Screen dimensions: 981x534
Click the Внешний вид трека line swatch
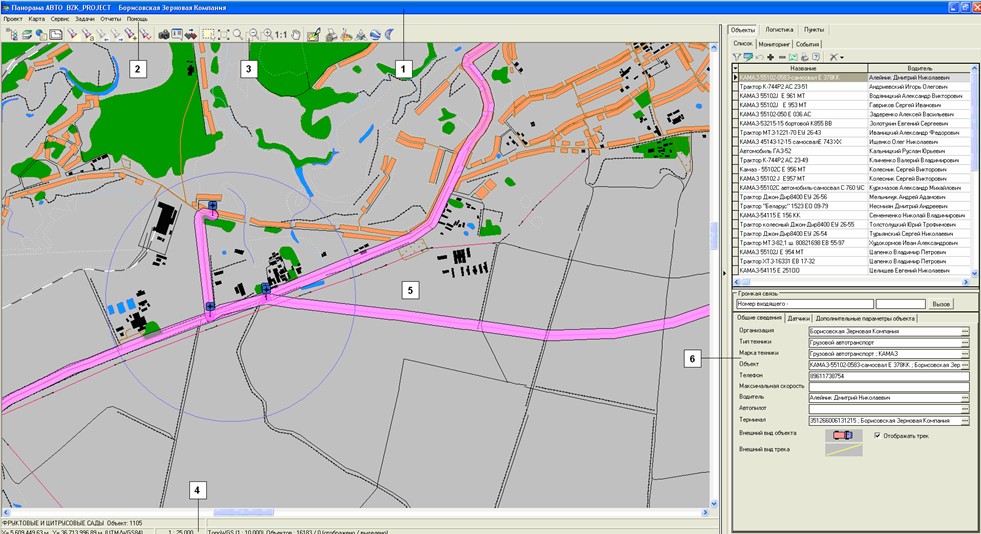(842, 450)
